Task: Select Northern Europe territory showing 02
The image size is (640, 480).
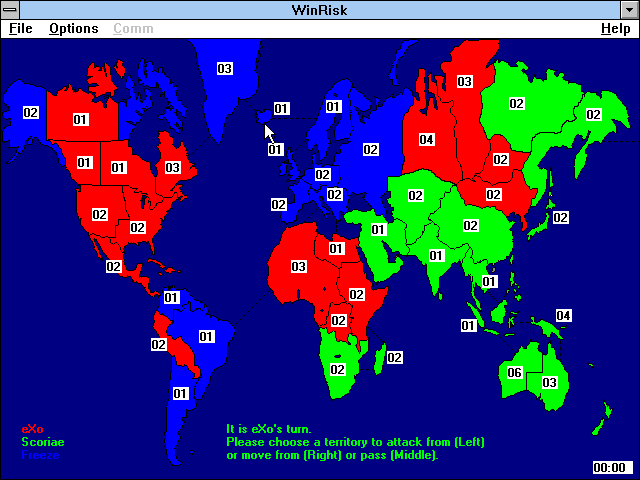Action: [322, 175]
